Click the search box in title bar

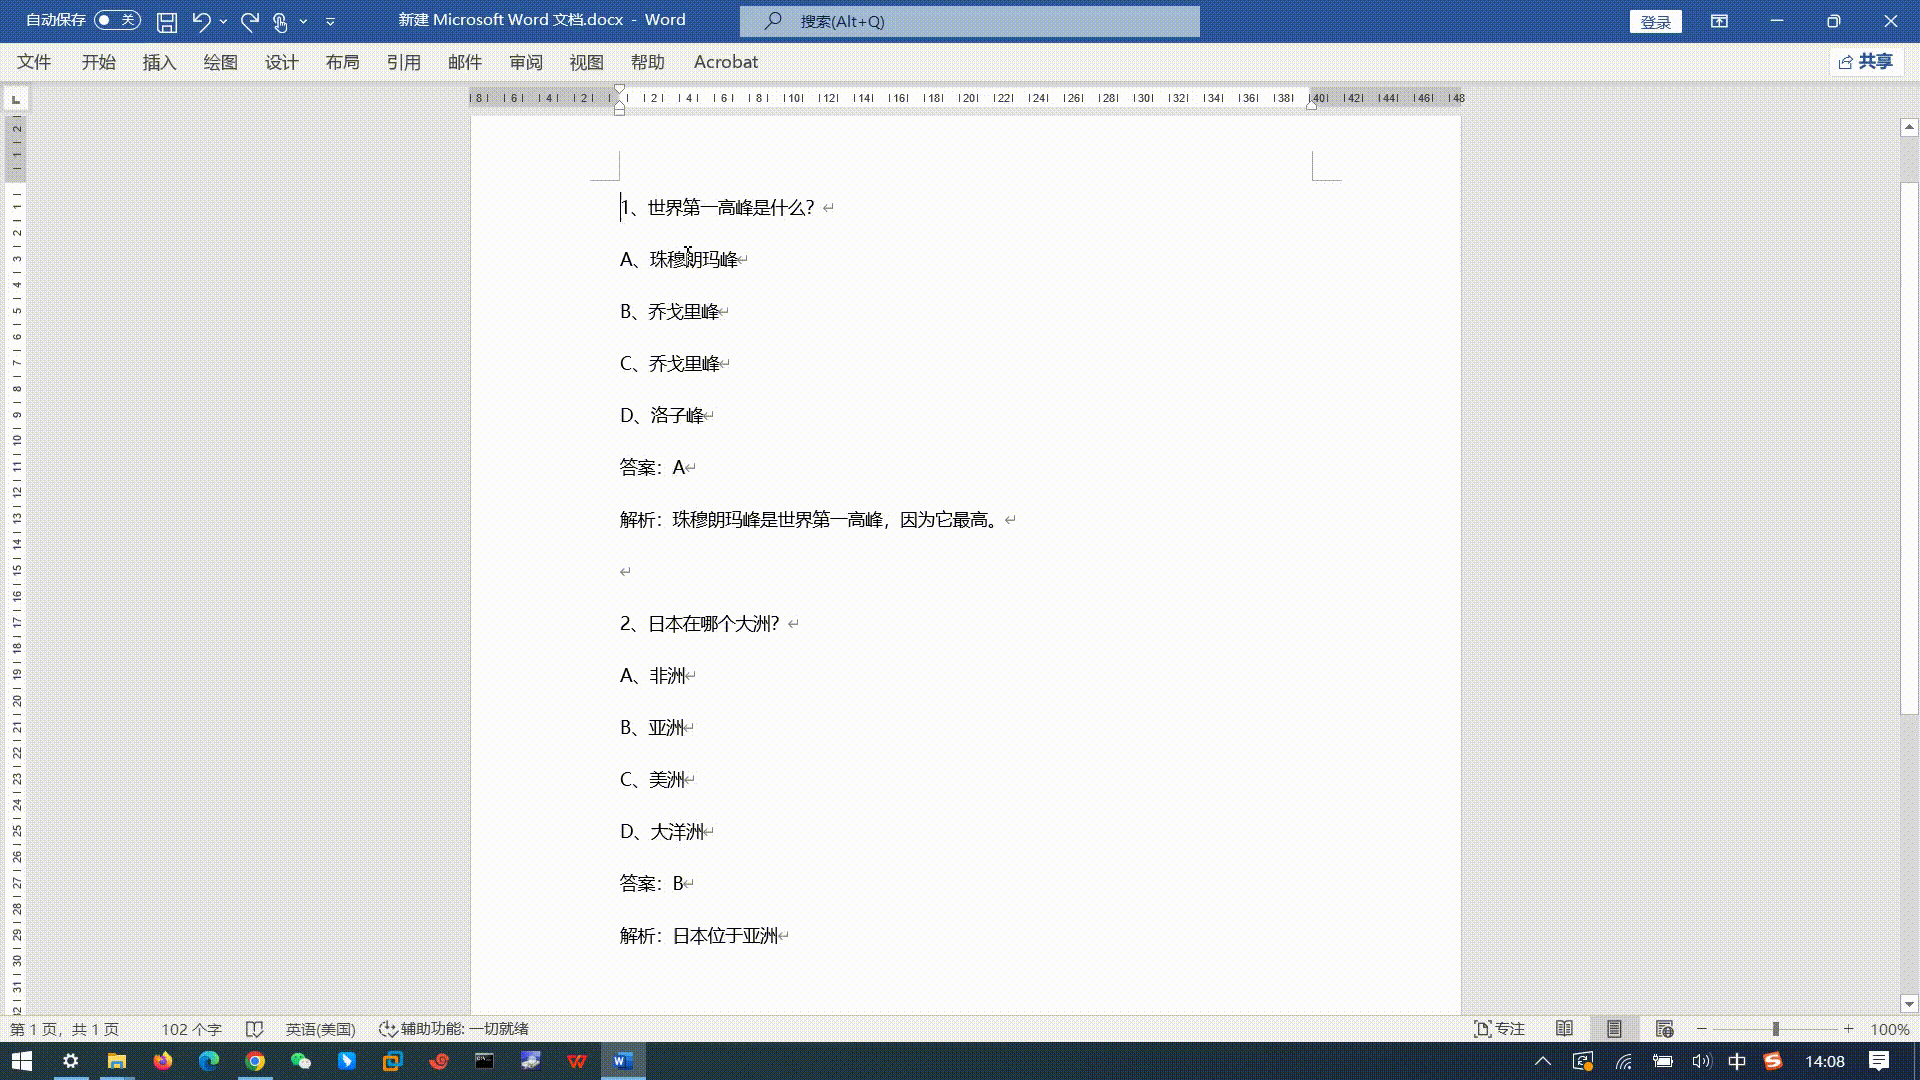tap(969, 21)
